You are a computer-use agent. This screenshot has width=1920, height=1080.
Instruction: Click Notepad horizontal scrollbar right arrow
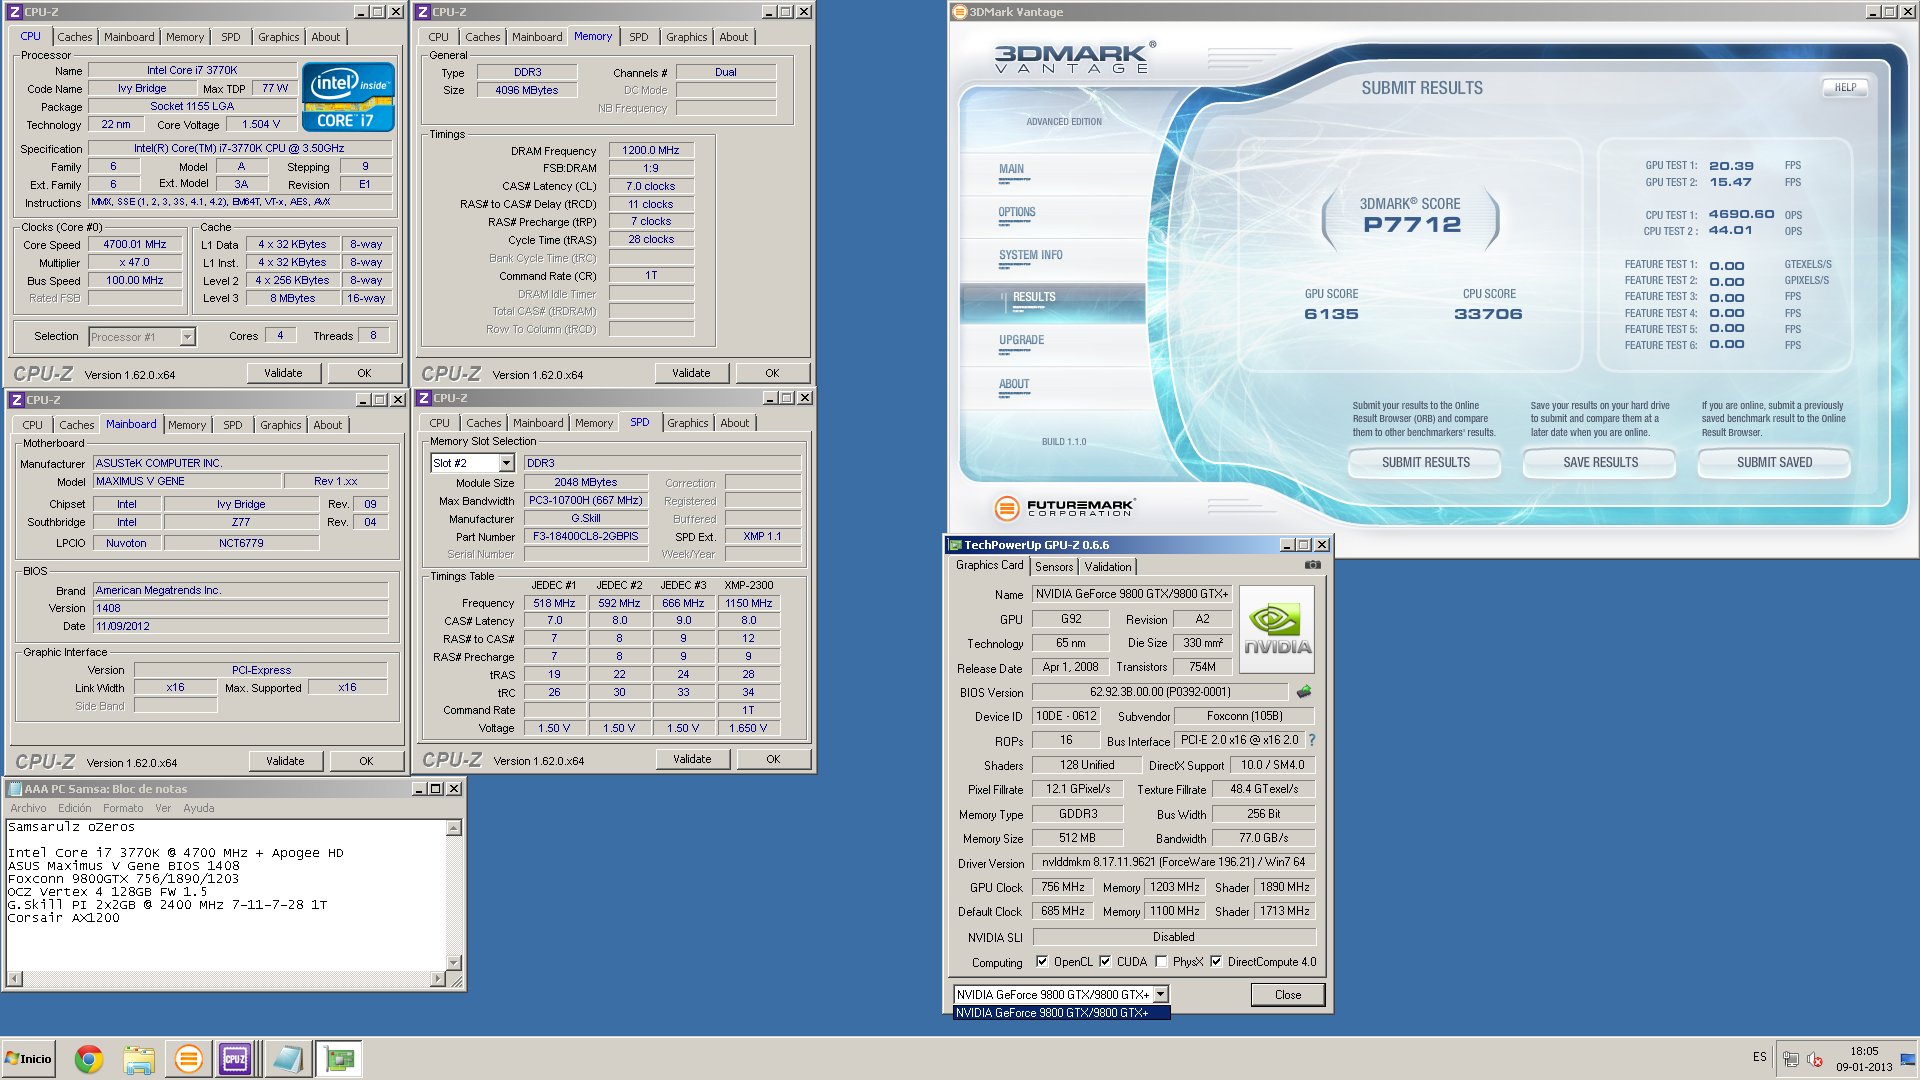[439, 979]
